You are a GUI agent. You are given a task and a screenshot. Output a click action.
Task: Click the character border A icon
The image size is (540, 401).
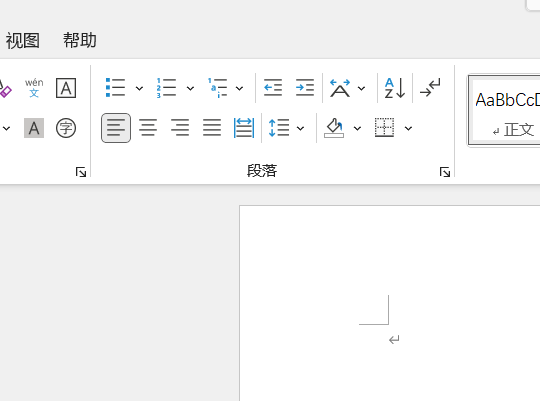click(x=66, y=88)
